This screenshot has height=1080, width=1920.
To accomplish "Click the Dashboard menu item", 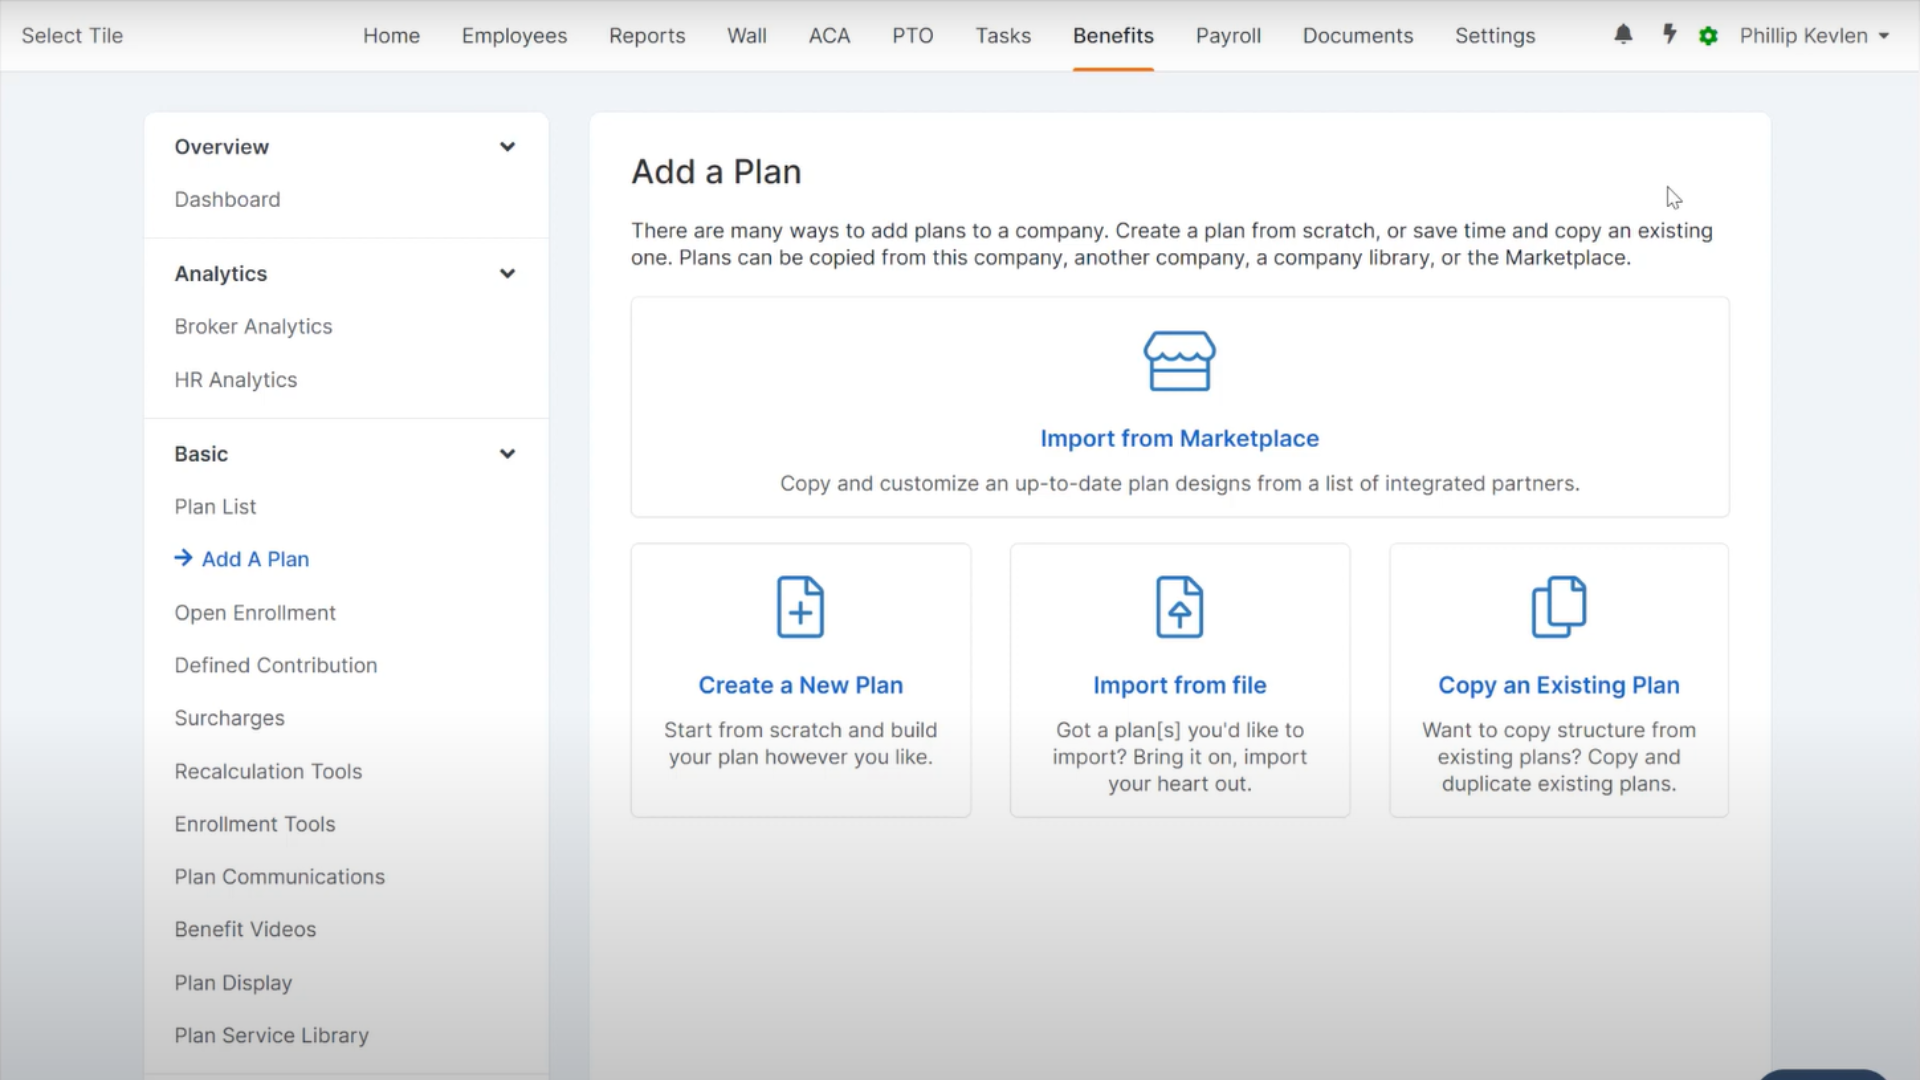I will [x=227, y=199].
